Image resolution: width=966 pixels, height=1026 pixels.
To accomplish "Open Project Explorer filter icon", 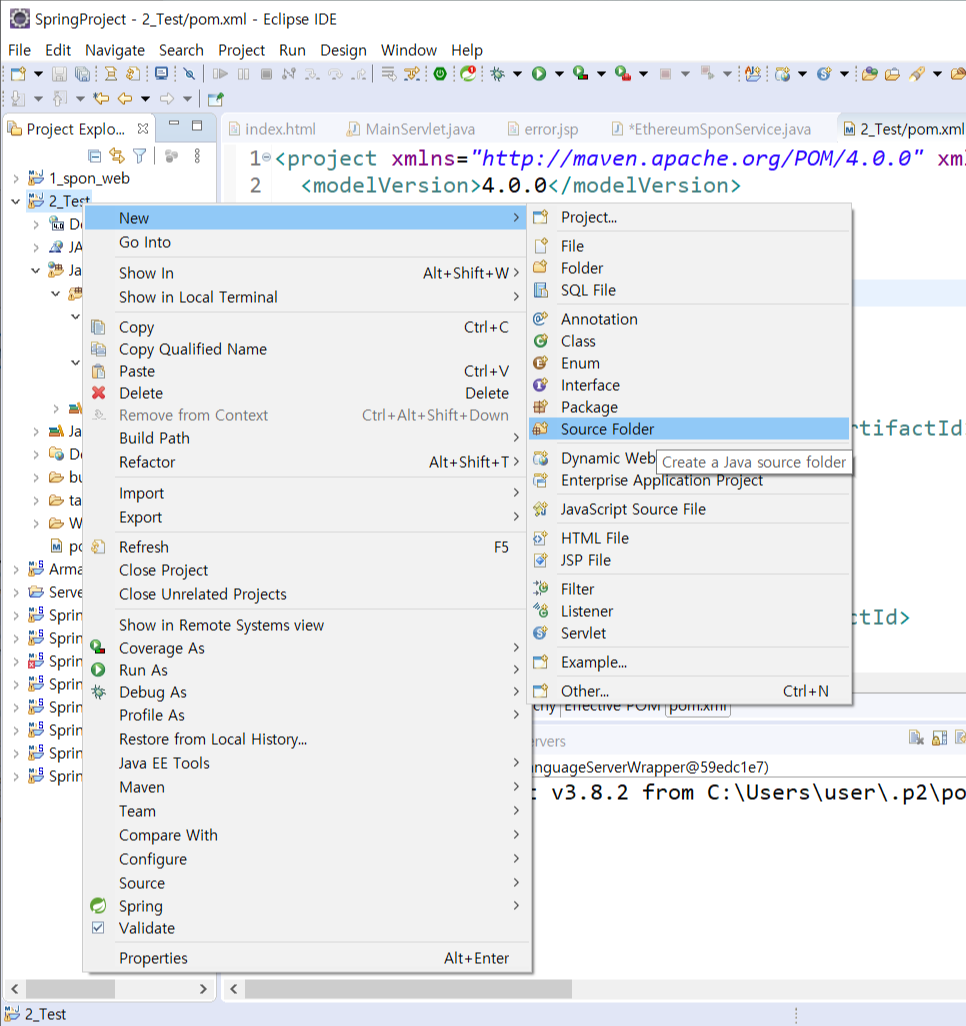I will tap(139, 156).
